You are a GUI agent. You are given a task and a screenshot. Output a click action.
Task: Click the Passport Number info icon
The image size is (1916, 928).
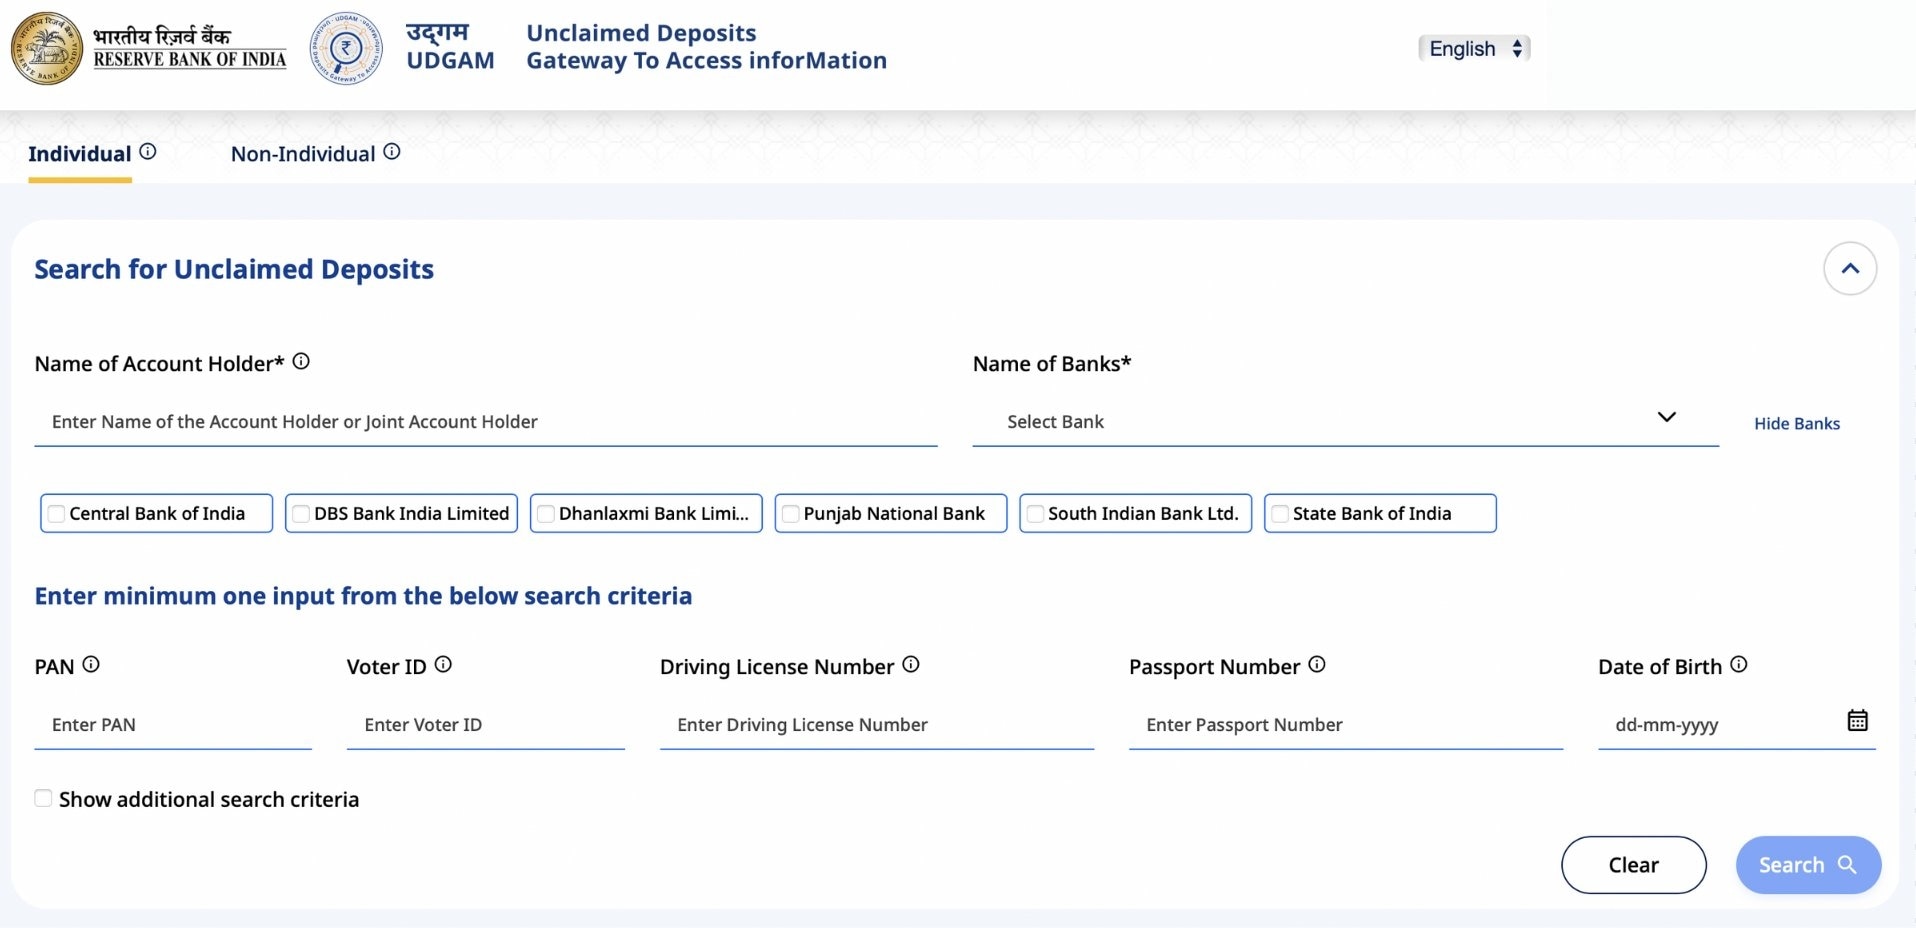click(x=1317, y=665)
